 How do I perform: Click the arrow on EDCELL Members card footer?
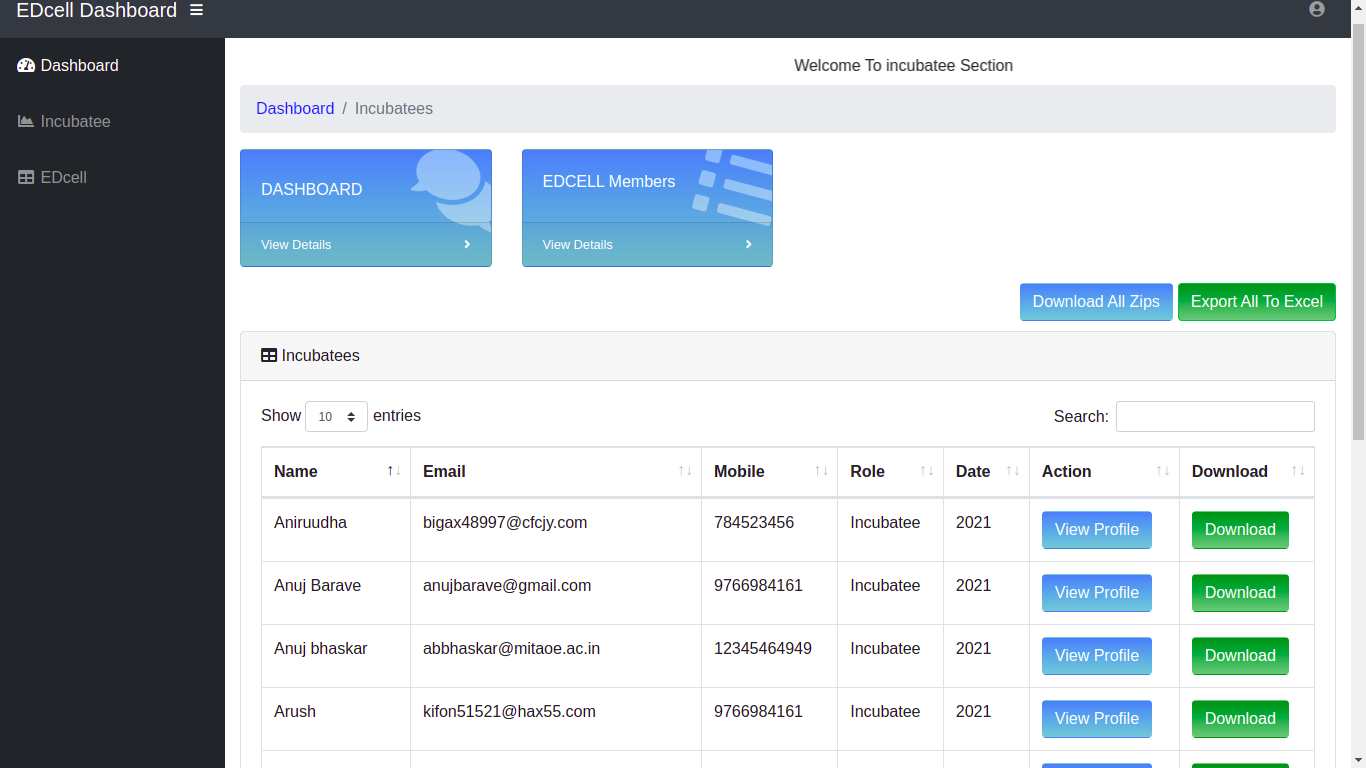[x=748, y=245]
